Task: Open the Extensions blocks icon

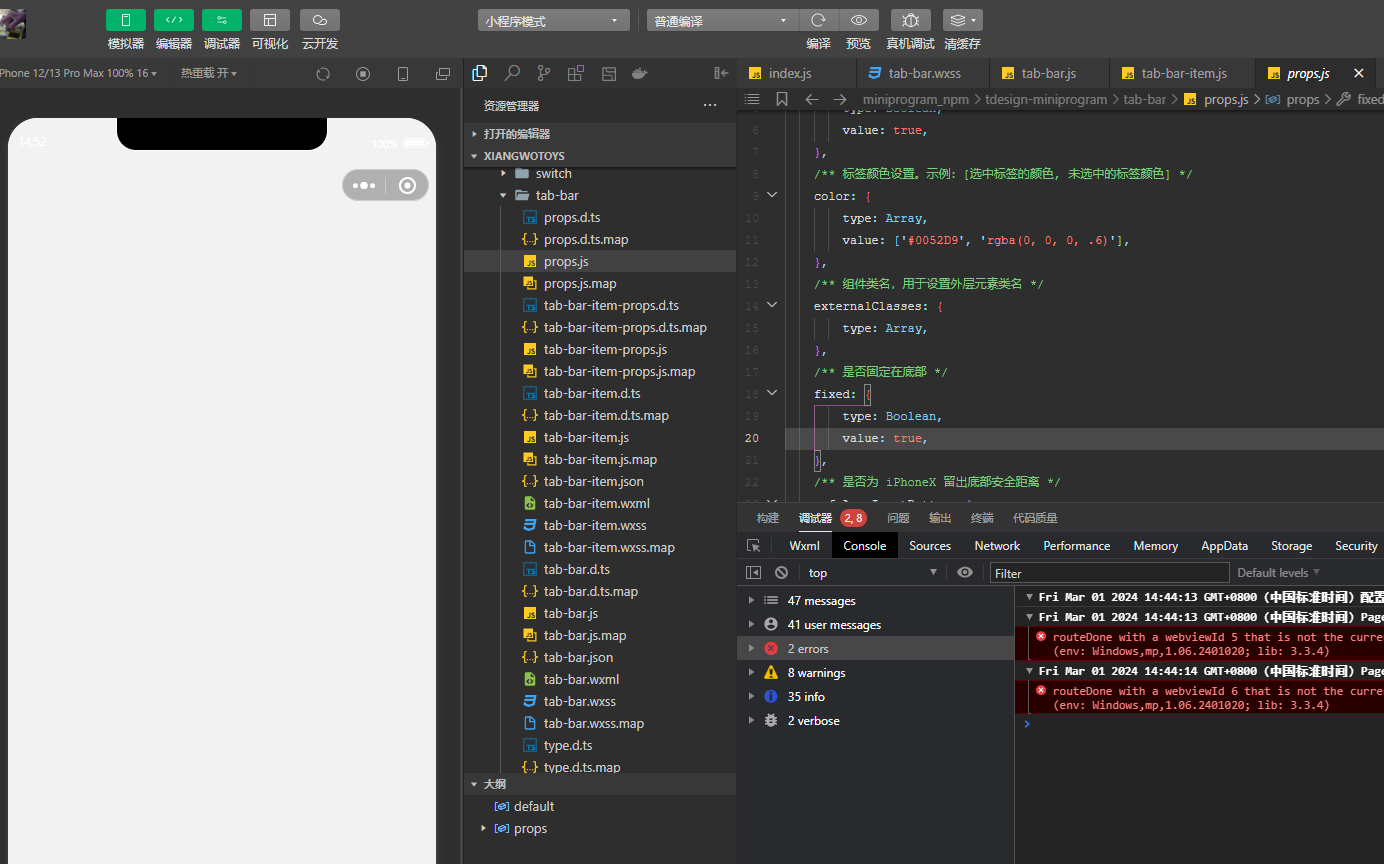Action: [576, 73]
